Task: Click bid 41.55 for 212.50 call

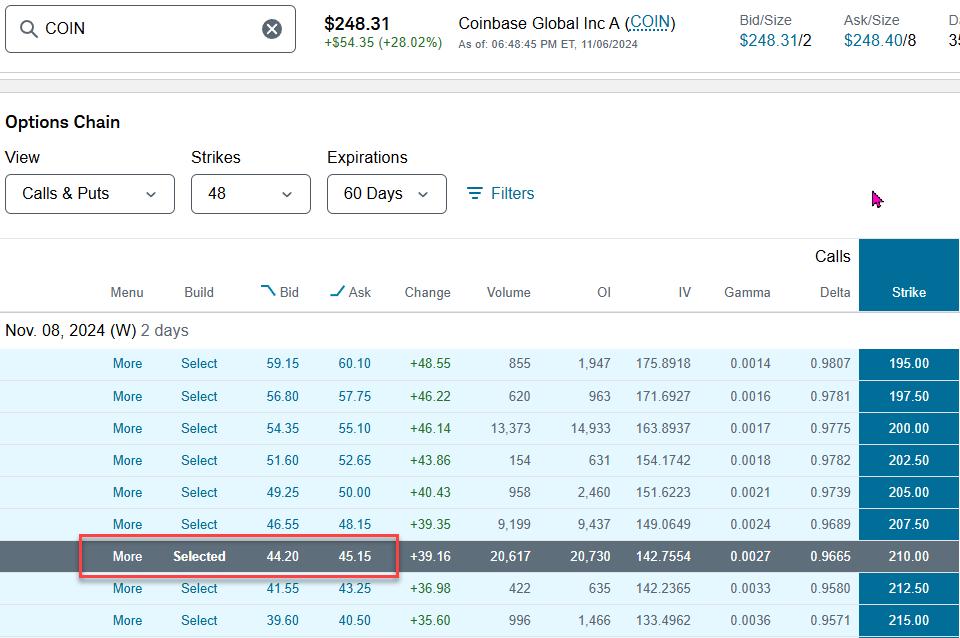Action: 282,588
